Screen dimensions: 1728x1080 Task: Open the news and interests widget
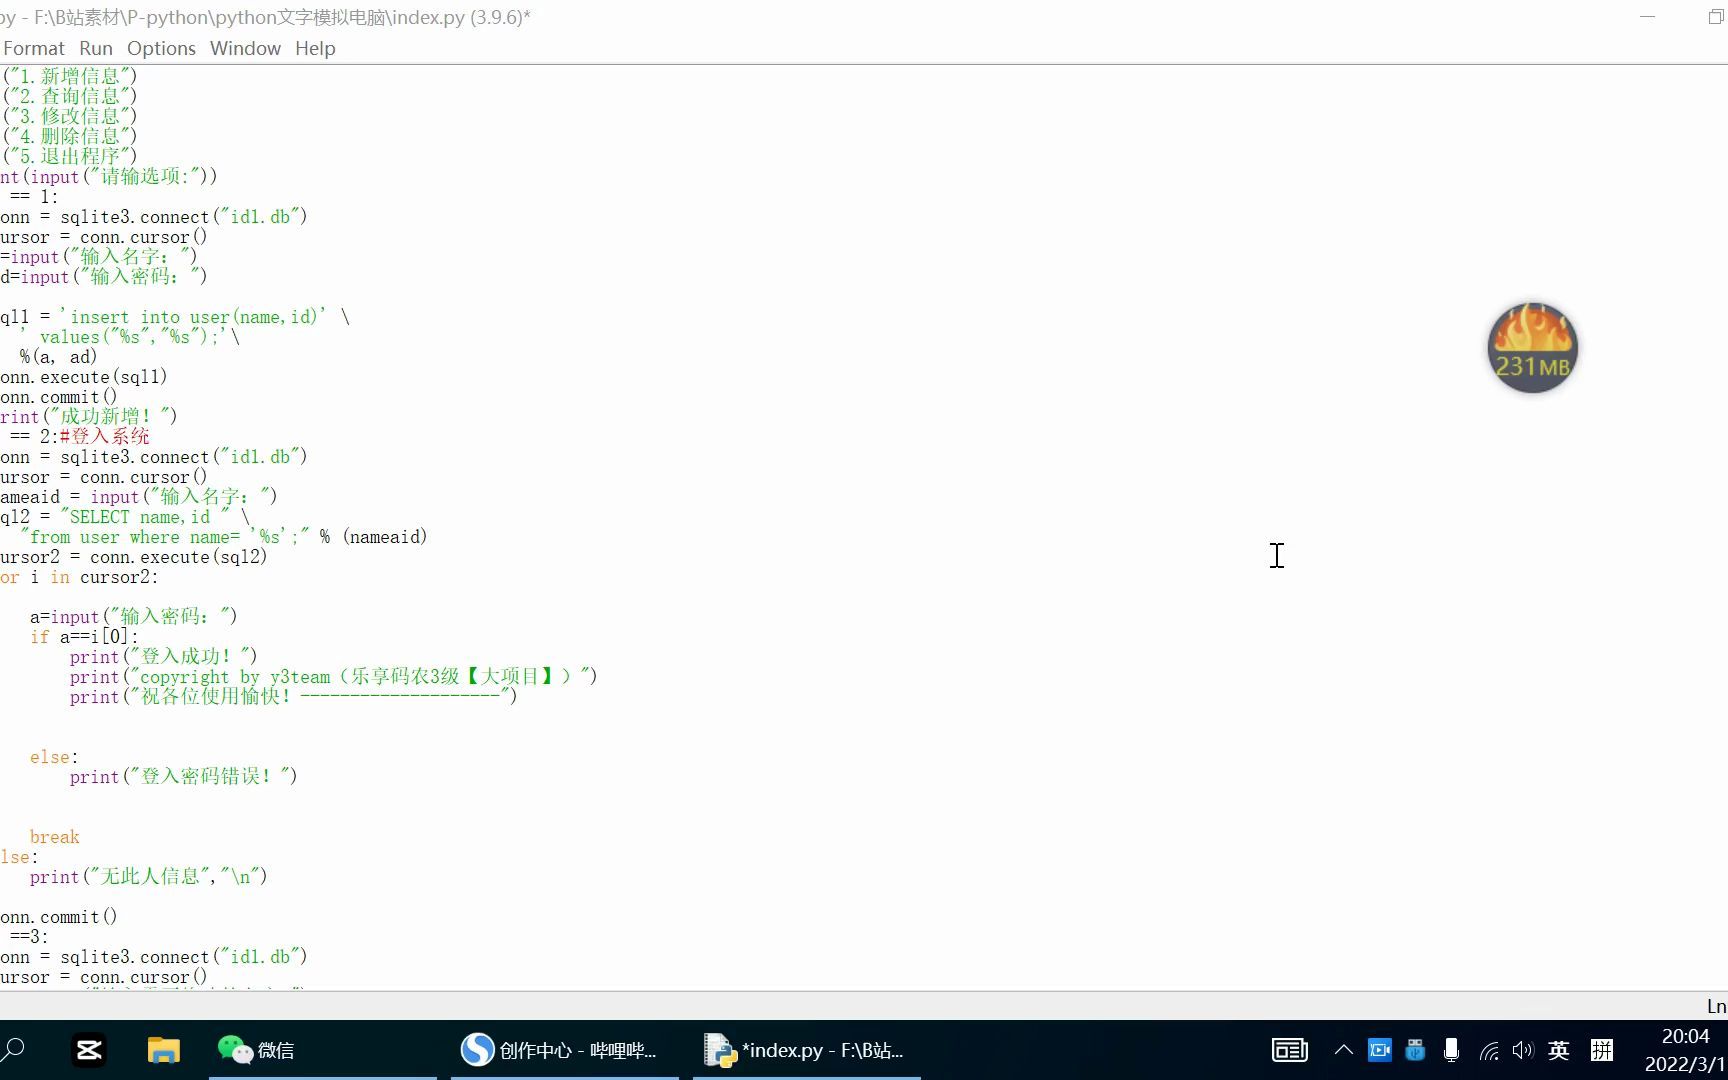(x=1288, y=1050)
